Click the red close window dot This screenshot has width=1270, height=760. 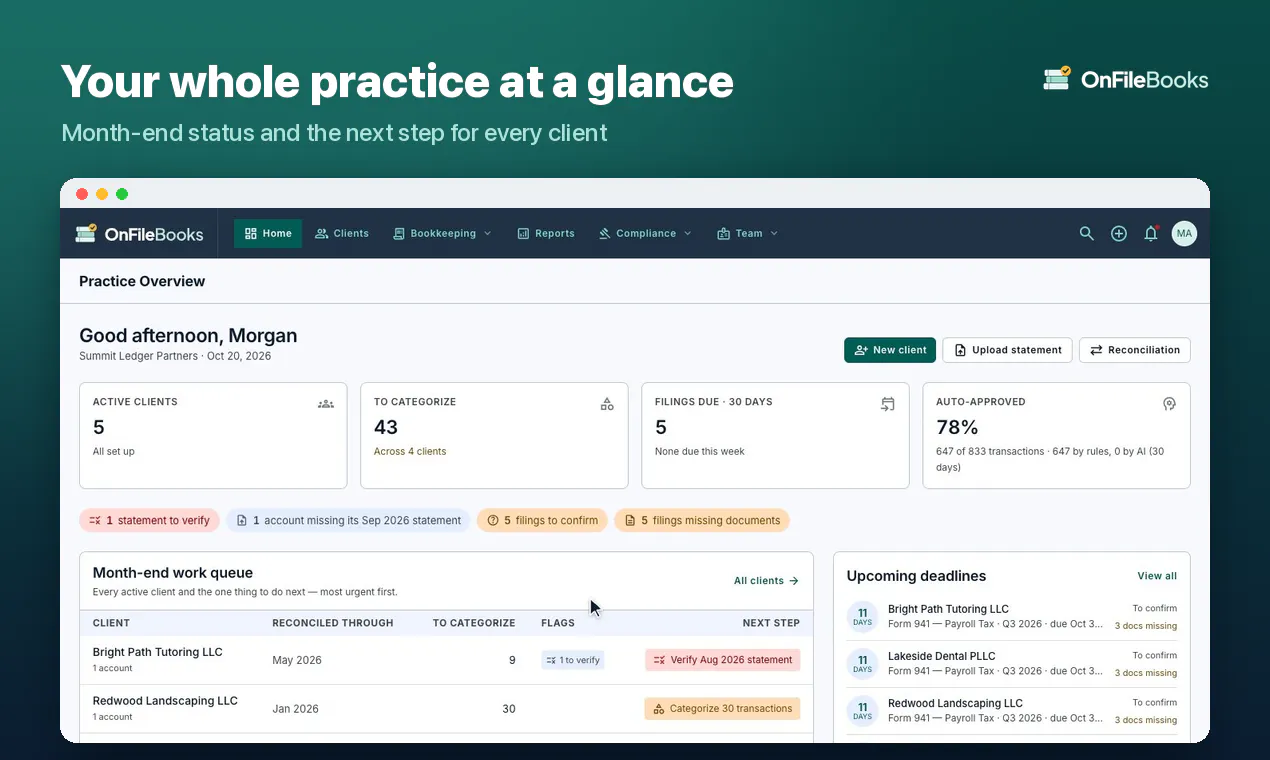coord(82,194)
